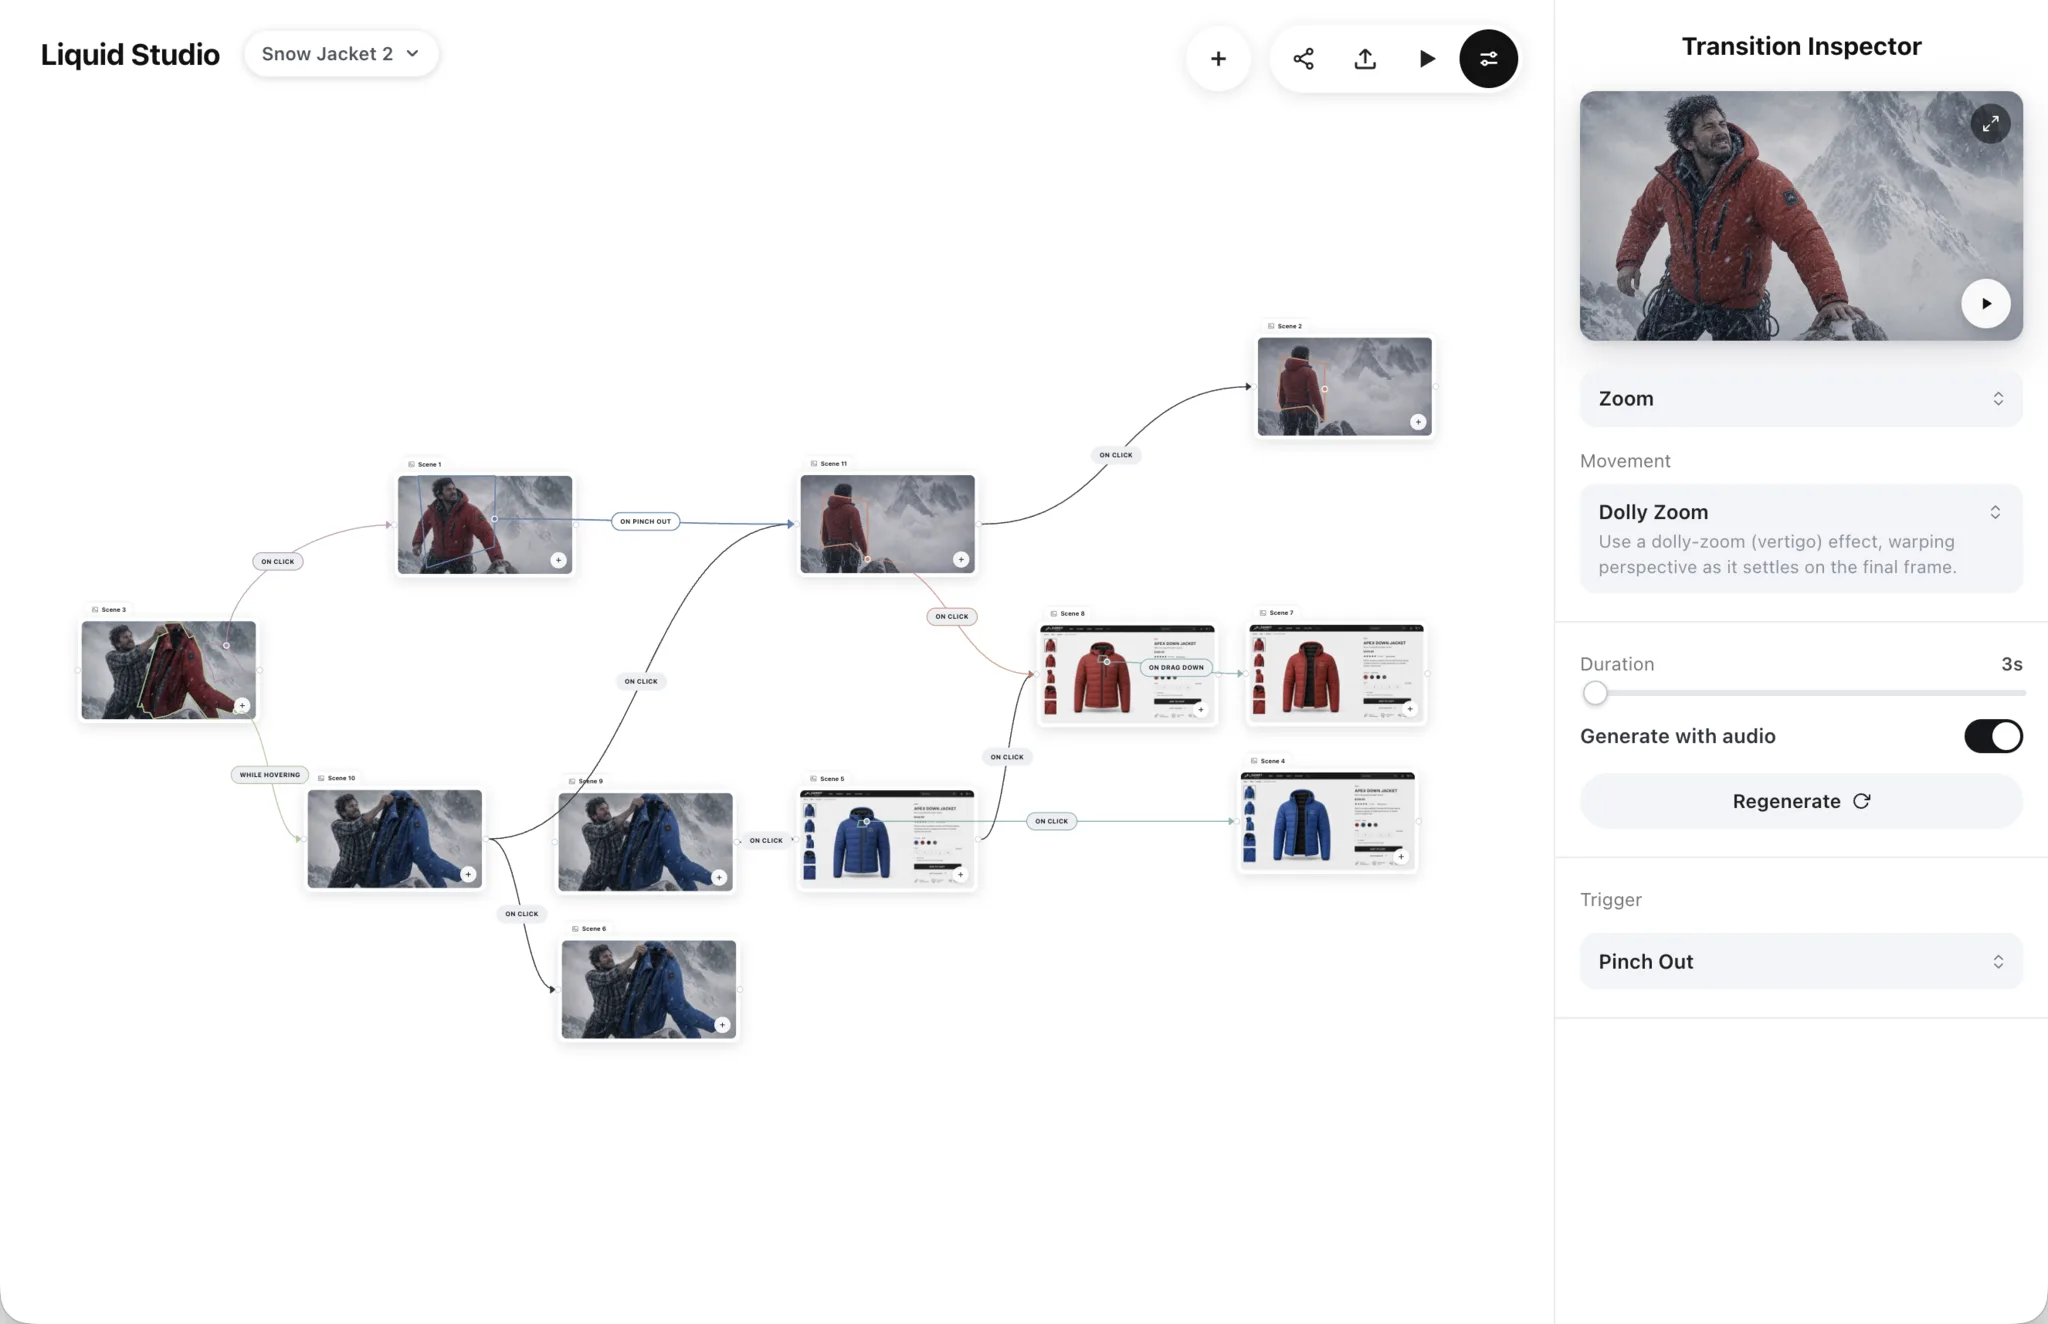The height and width of the screenshot is (1324, 2048).
Task: Toggle the inspector settings sliders icon
Action: 1488,59
